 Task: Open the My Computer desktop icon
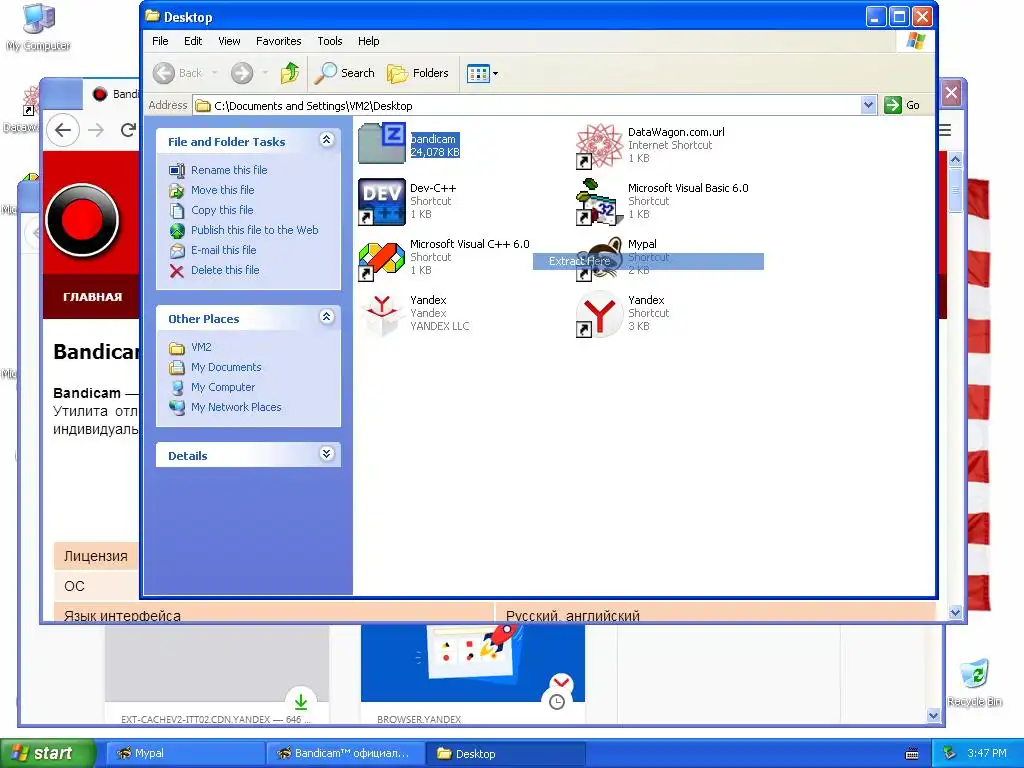(x=39, y=27)
